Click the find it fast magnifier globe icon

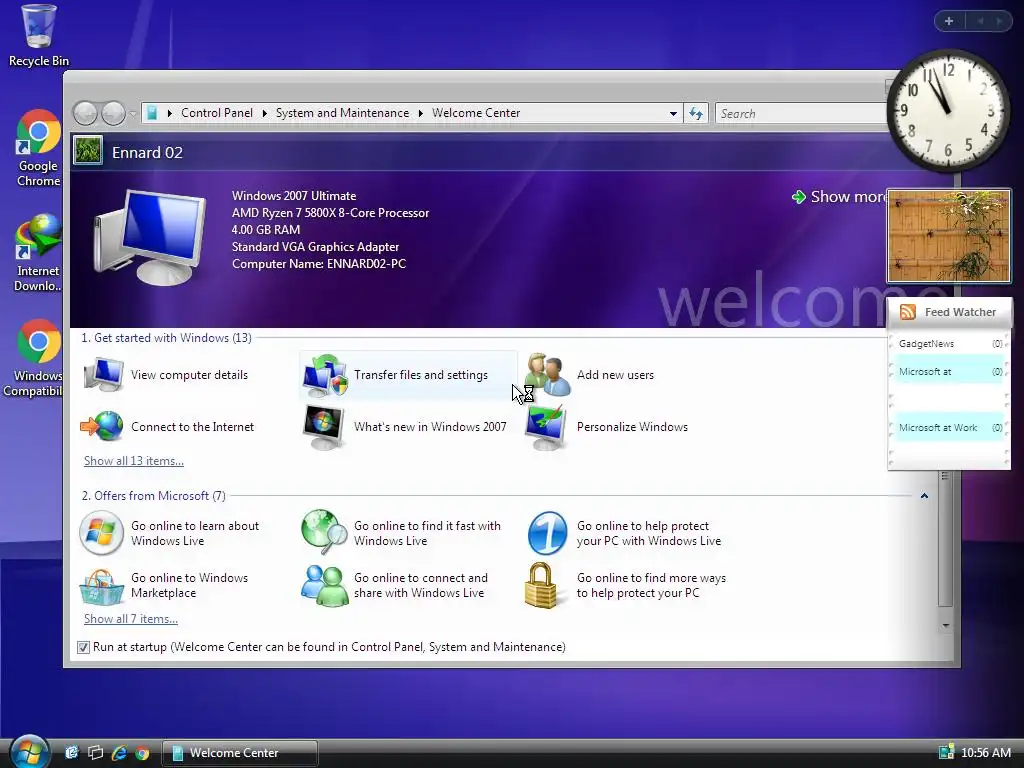pos(324,532)
